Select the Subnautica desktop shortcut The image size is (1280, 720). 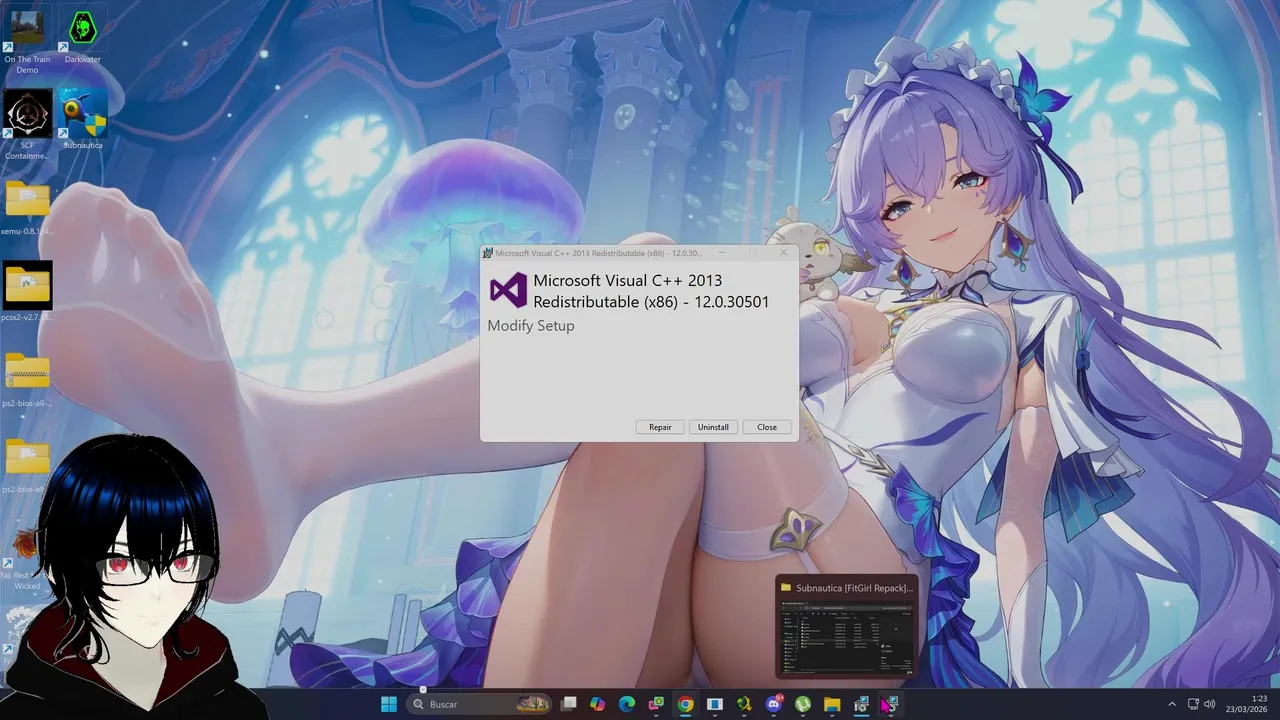coord(83,120)
